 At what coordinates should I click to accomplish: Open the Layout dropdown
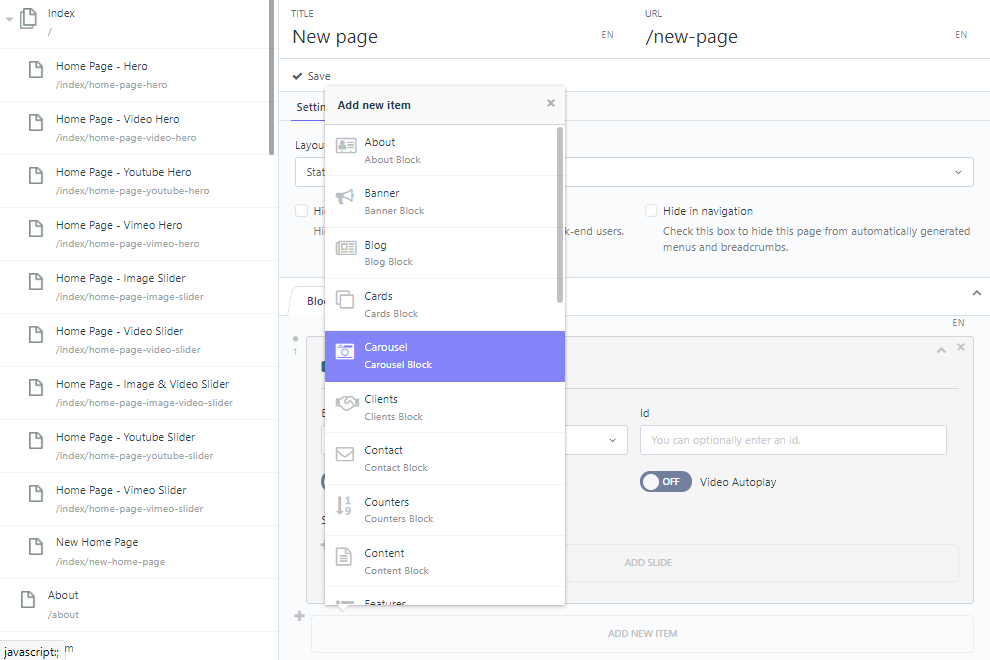click(x=634, y=172)
